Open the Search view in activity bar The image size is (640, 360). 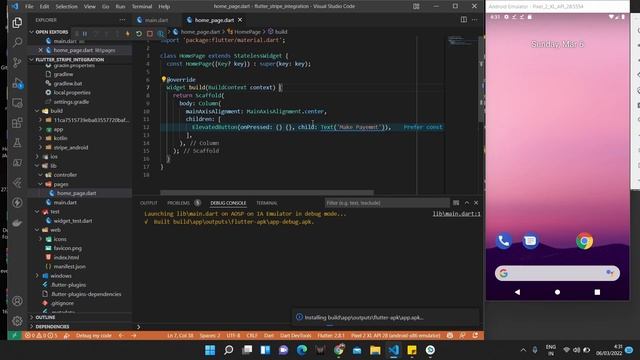17,42
